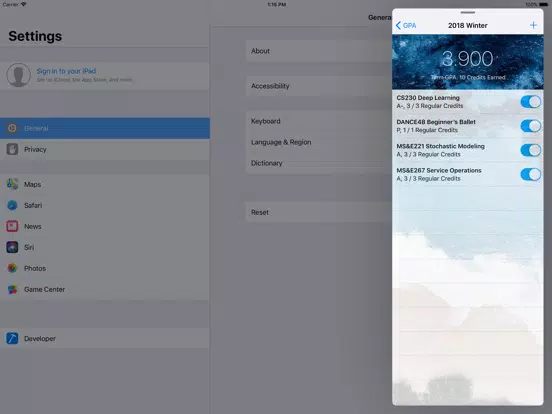Viewport: 552px width, 414px height.
Task: Open About in General settings
Action: pyautogui.click(x=319, y=51)
